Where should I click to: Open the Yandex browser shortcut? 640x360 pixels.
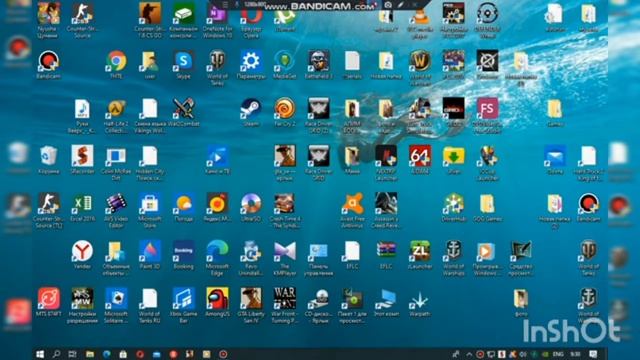point(82,251)
